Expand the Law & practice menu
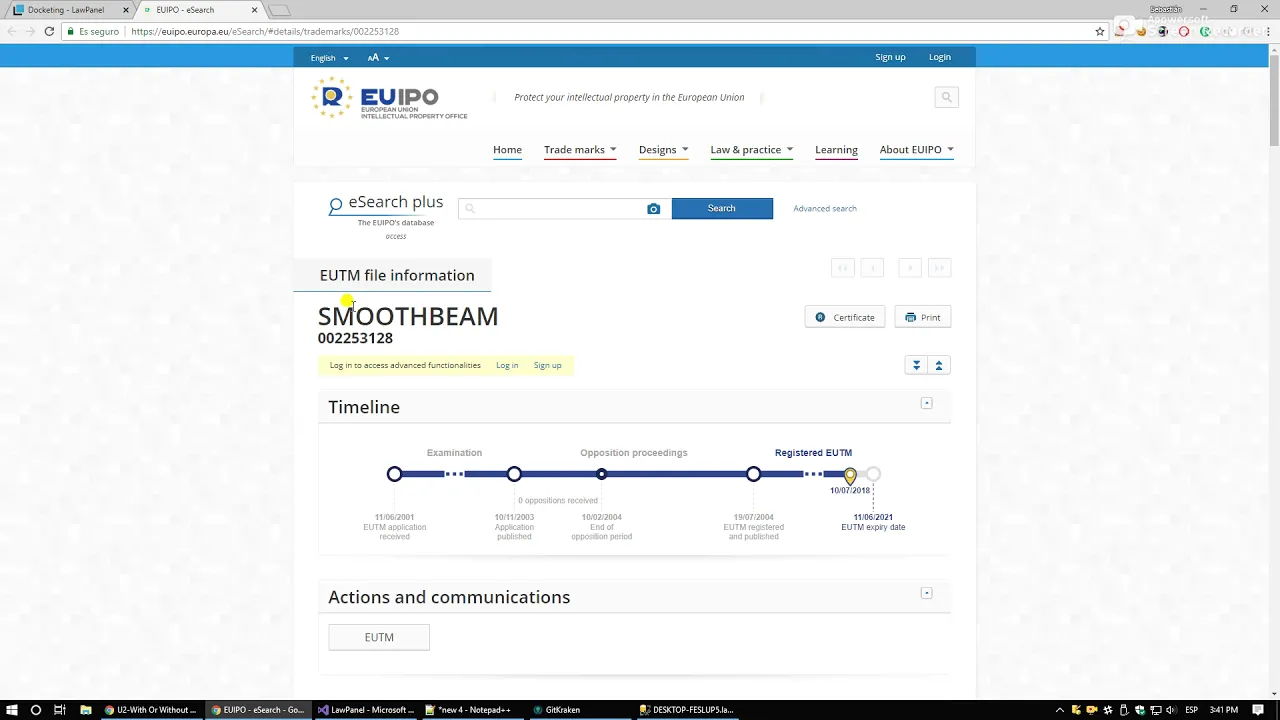Image resolution: width=1280 pixels, height=720 pixels. [751, 150]
